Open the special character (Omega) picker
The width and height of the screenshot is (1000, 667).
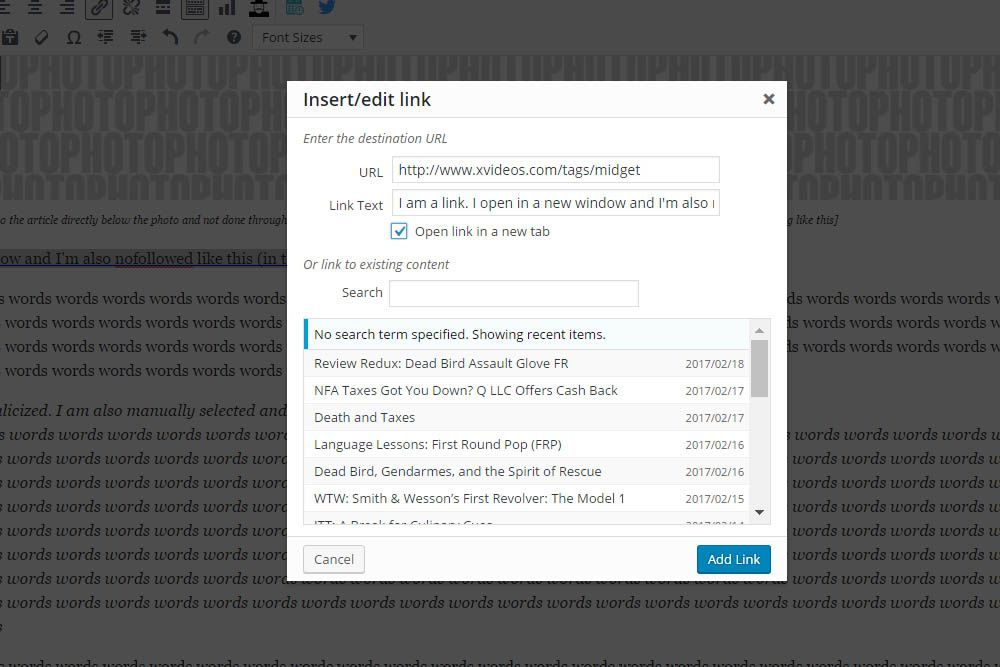coord(73,37)
